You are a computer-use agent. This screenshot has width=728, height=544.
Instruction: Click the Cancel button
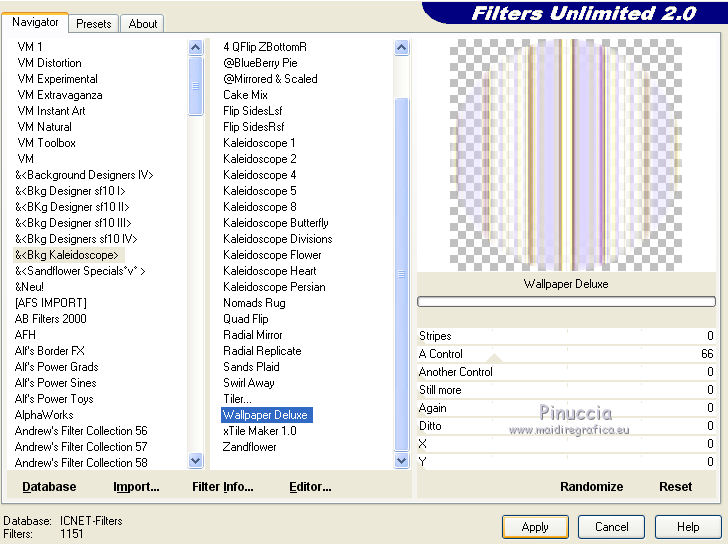point(611,527)
